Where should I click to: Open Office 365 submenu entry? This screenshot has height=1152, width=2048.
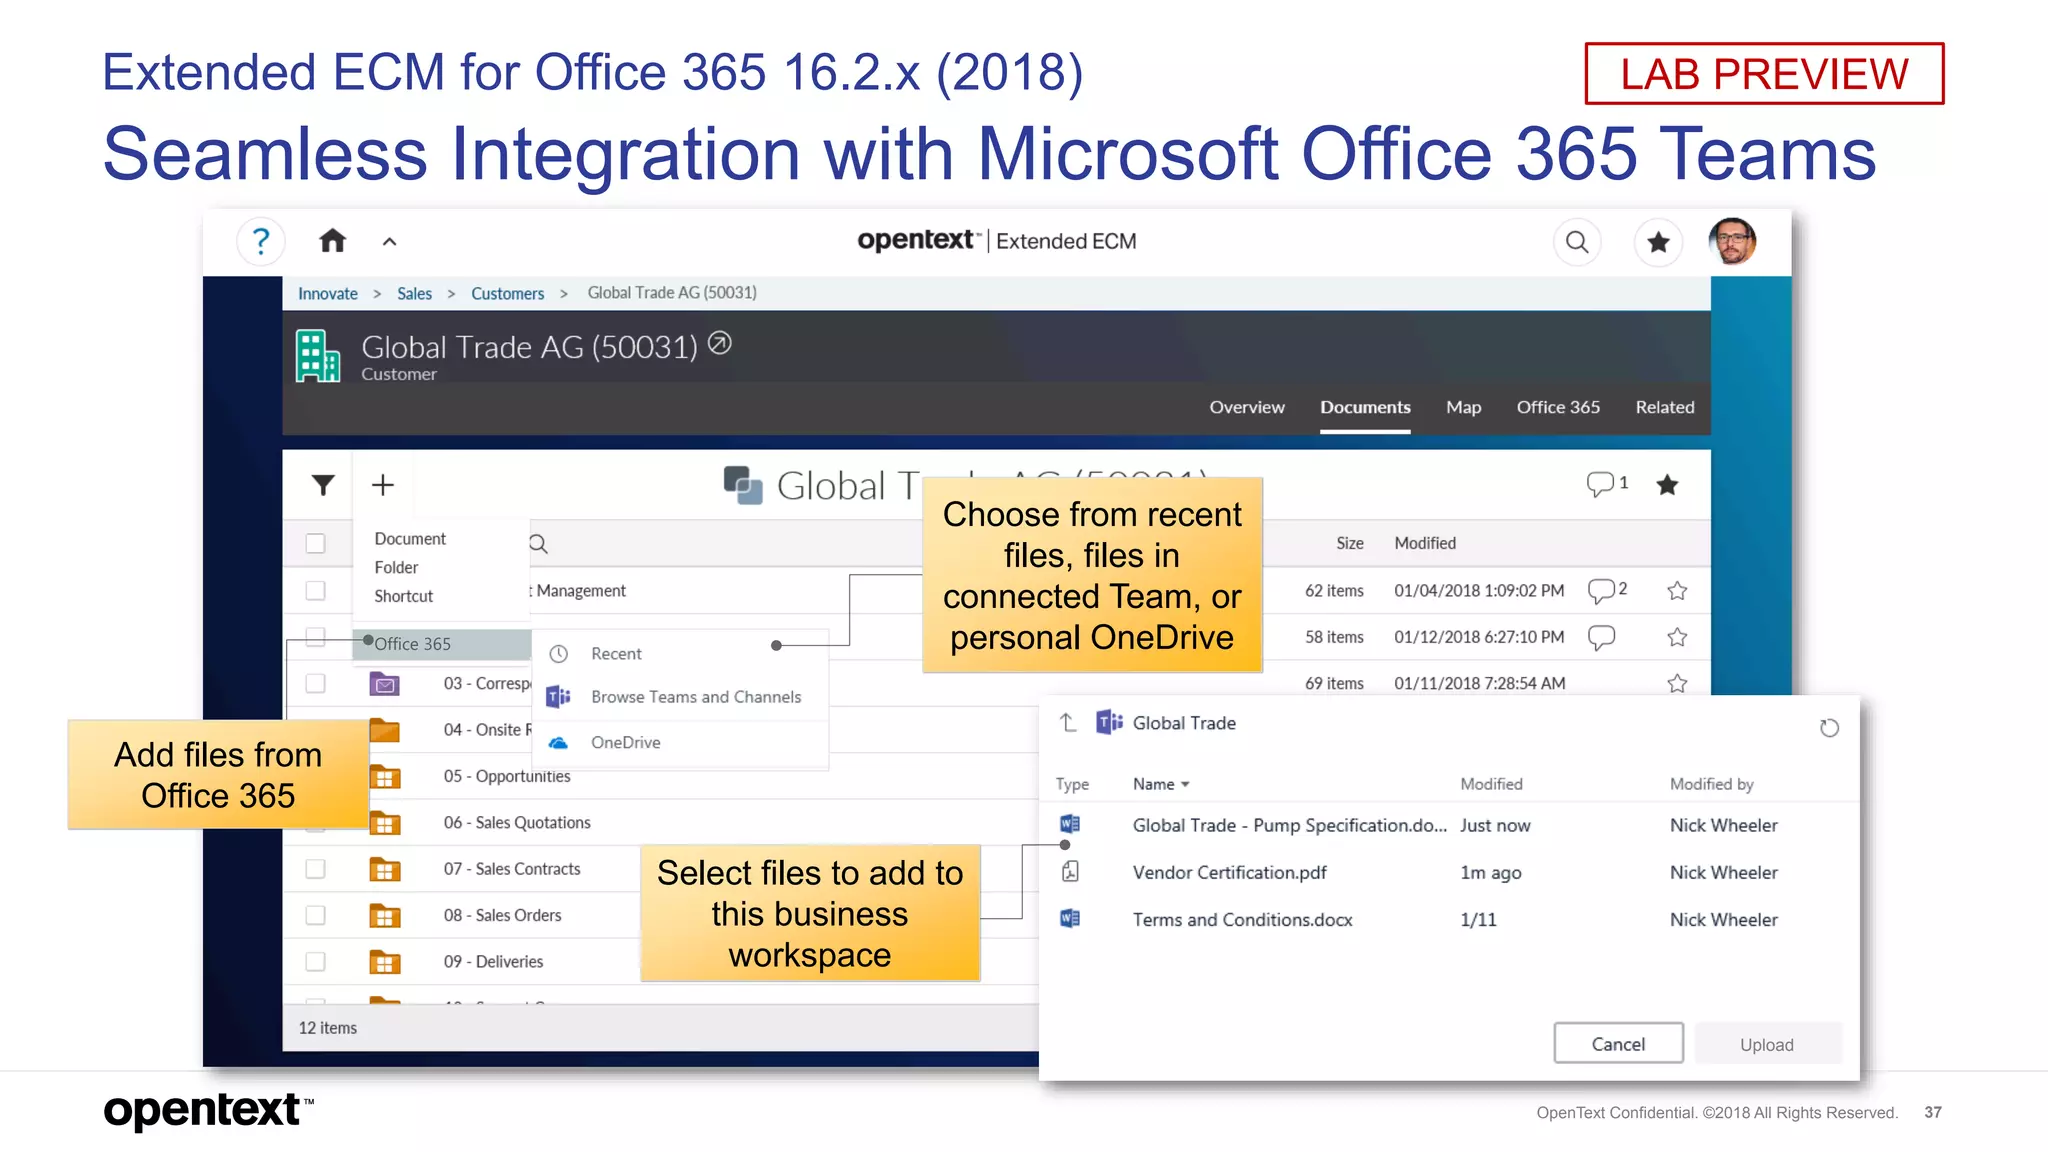click(441, 644)
